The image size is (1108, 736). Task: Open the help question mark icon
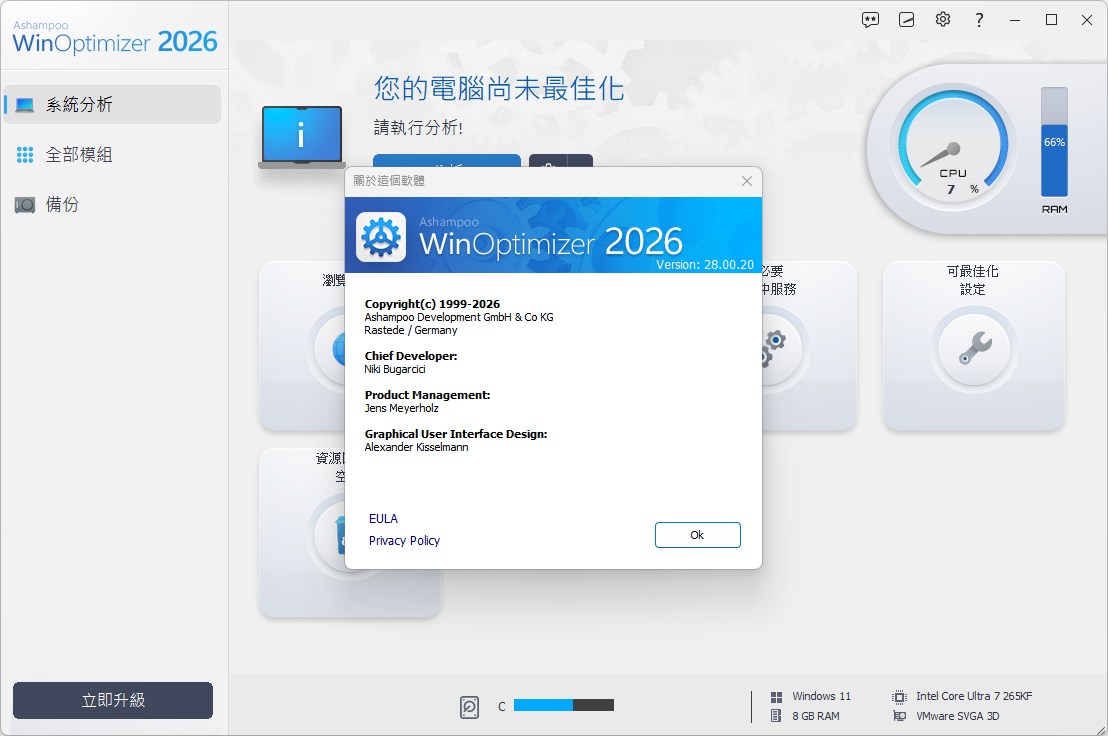979,20
